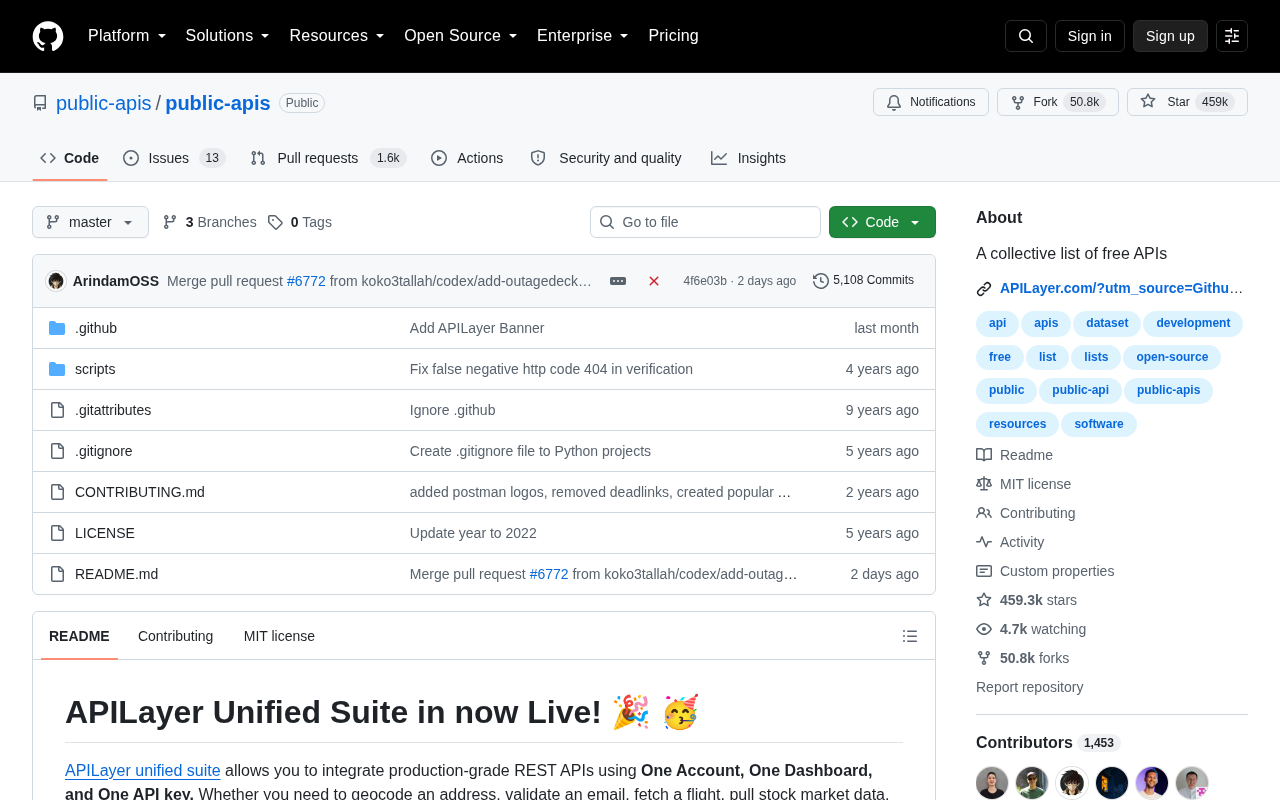This screenshot has height=800, width=1280.
Task: Expand the Open Source menu
Action: (x=461, y=36)
